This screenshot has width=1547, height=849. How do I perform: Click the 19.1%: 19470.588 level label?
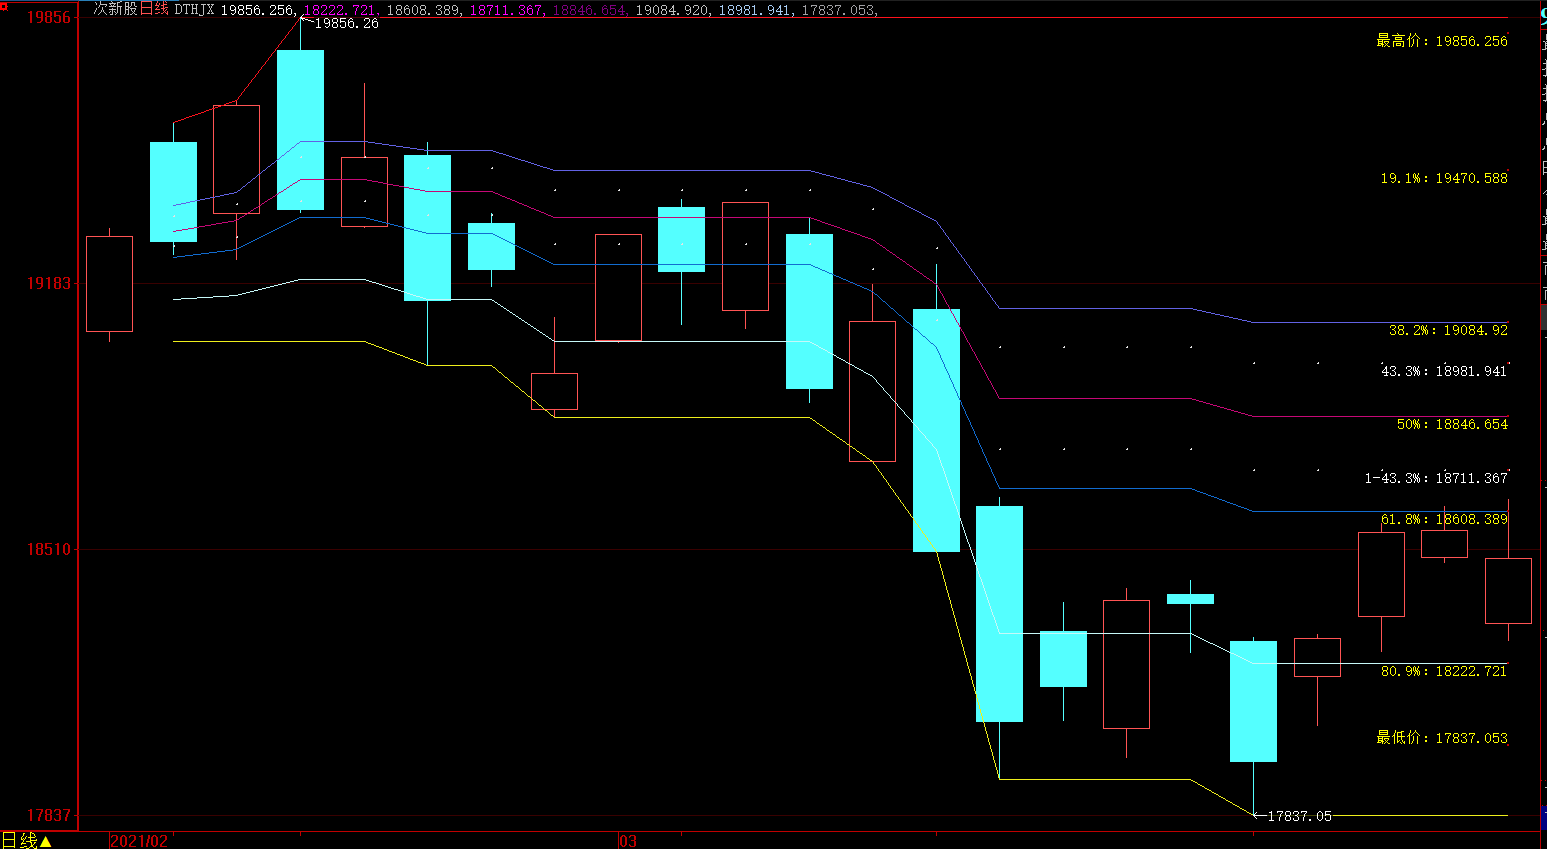coord(1444,178)
